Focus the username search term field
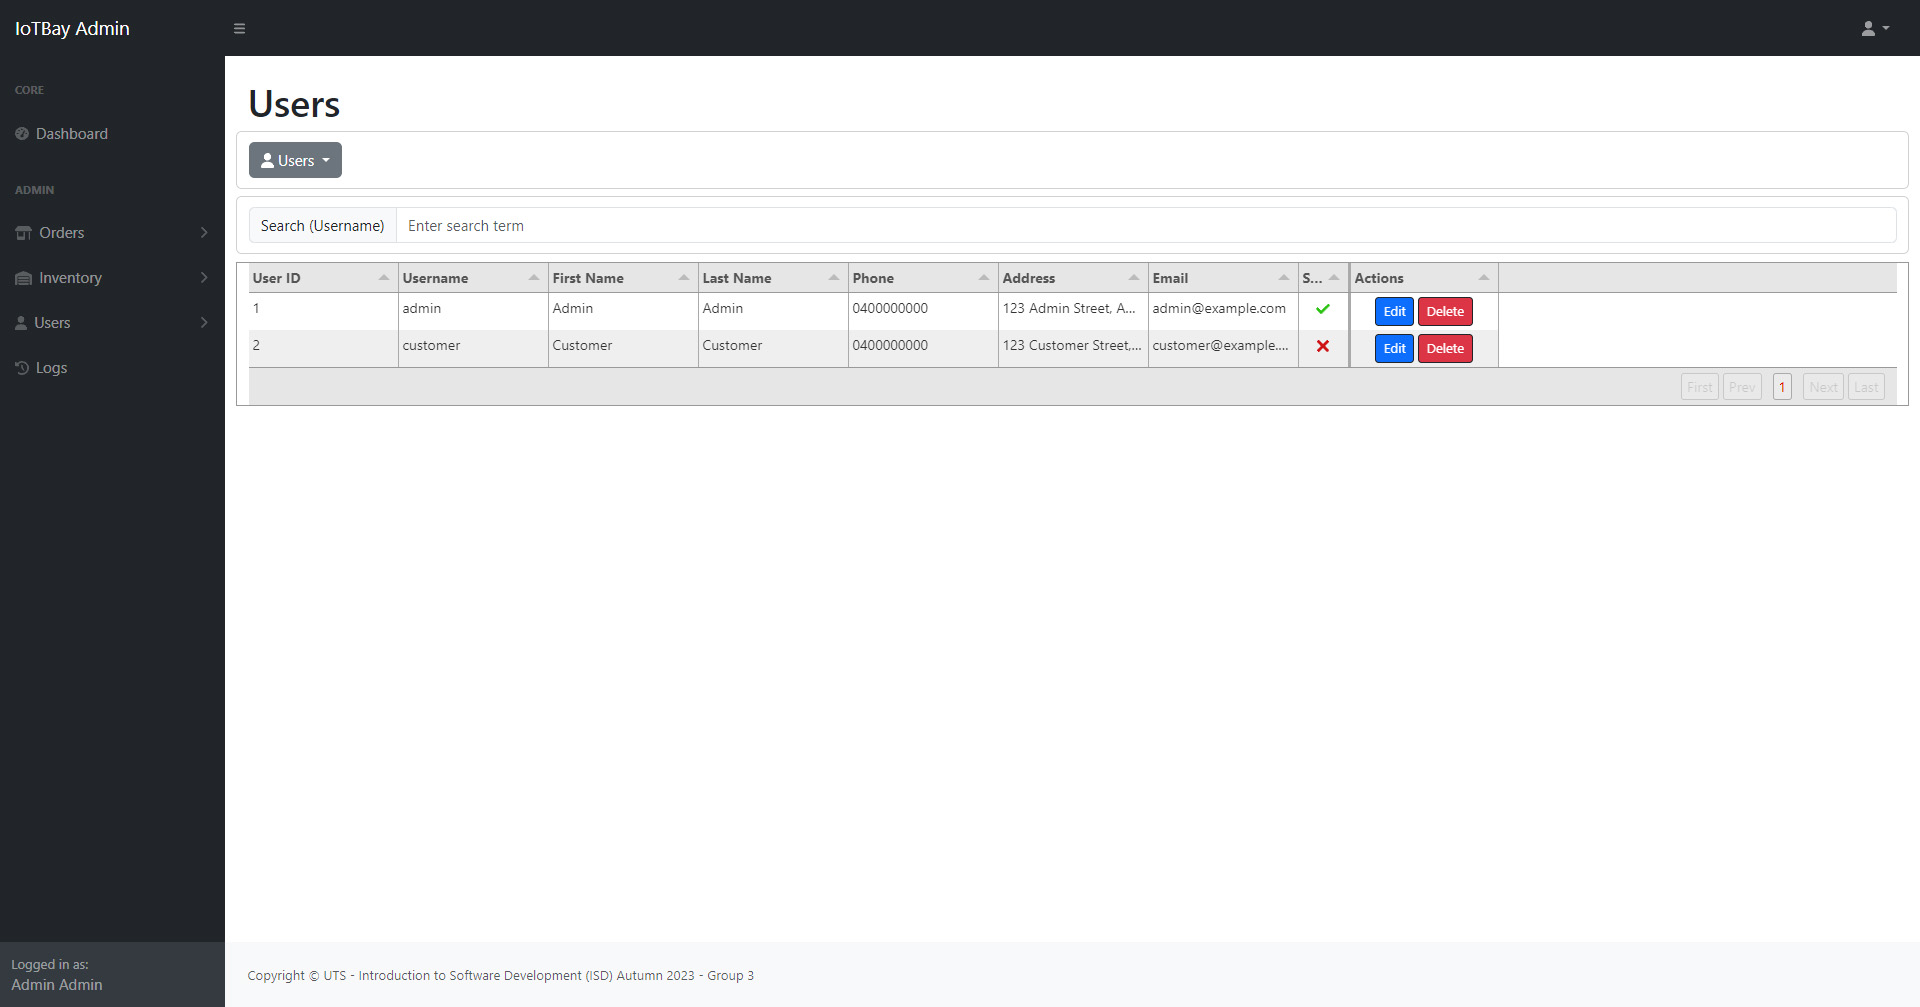Image resolution: width=1920 pixels, height=1007 pixels. click(x=1146, y=226)
